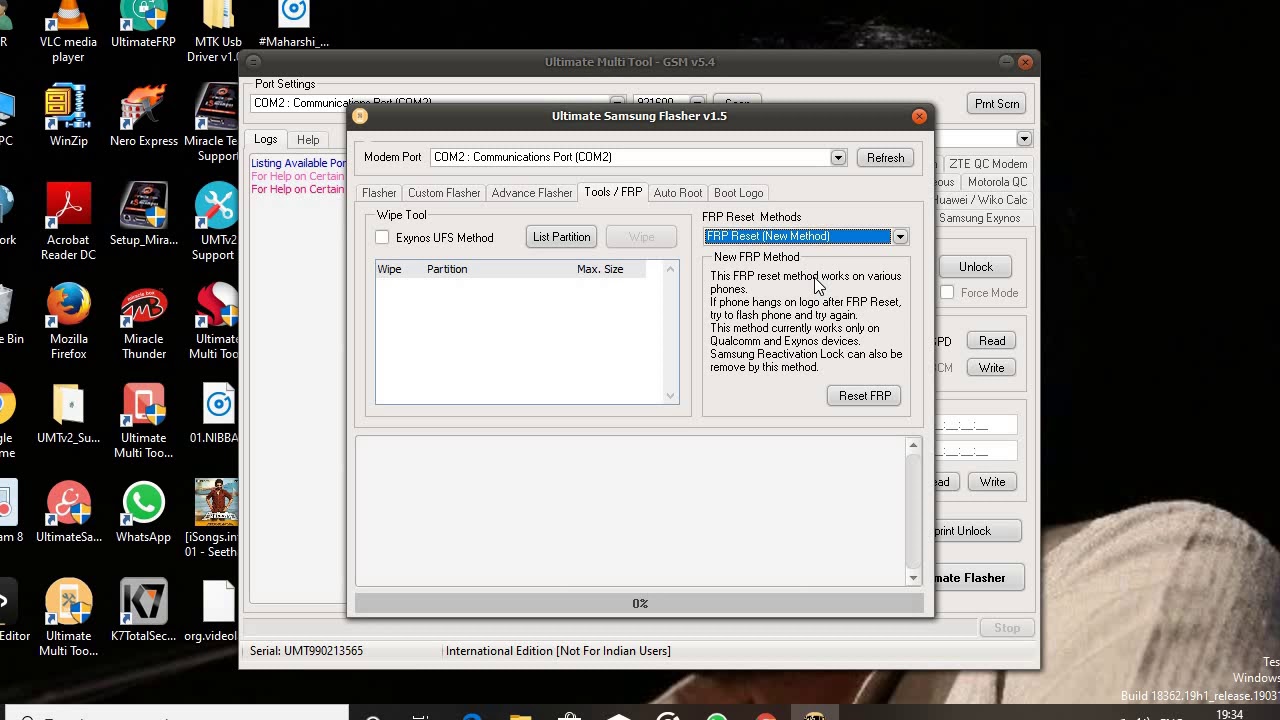The width and height of the screenshot is (1280, 720).
Task: Enable the Exynos UFS Method checkbox
Action: tap(382, 237)
